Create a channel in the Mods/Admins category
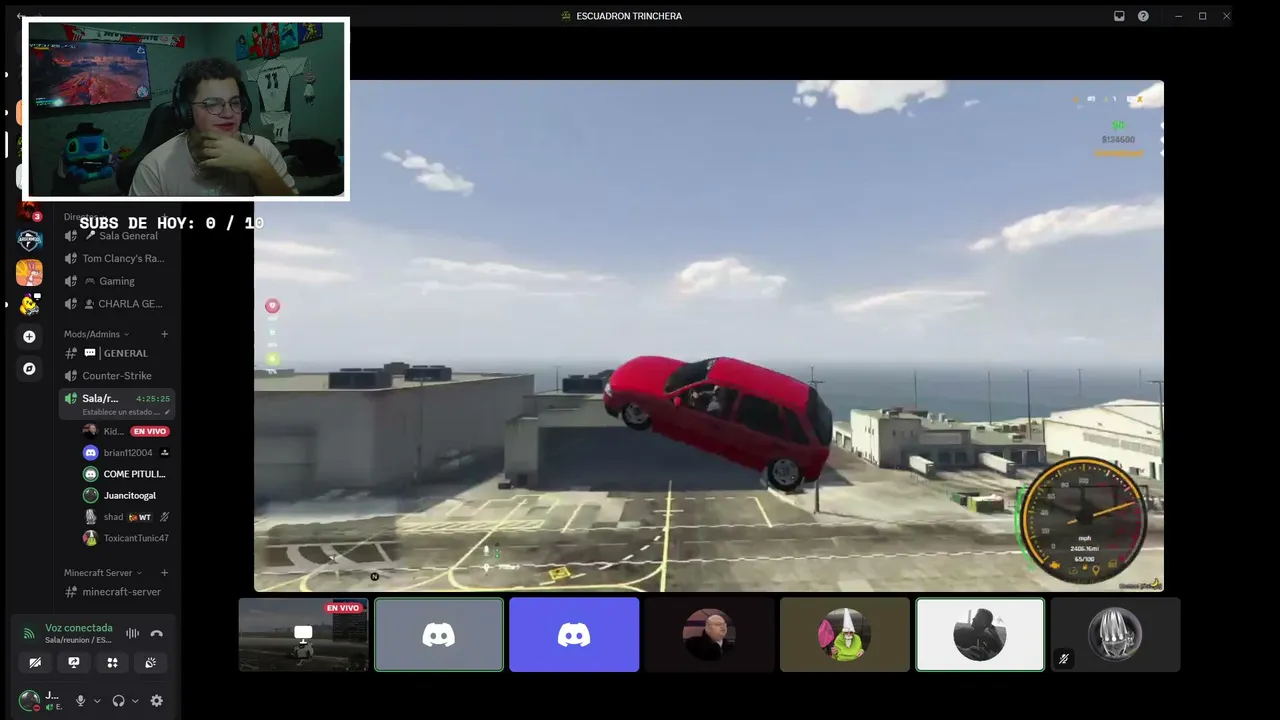Image resolution: width=1280 pixels, height=720 pixels. [165, 334]
